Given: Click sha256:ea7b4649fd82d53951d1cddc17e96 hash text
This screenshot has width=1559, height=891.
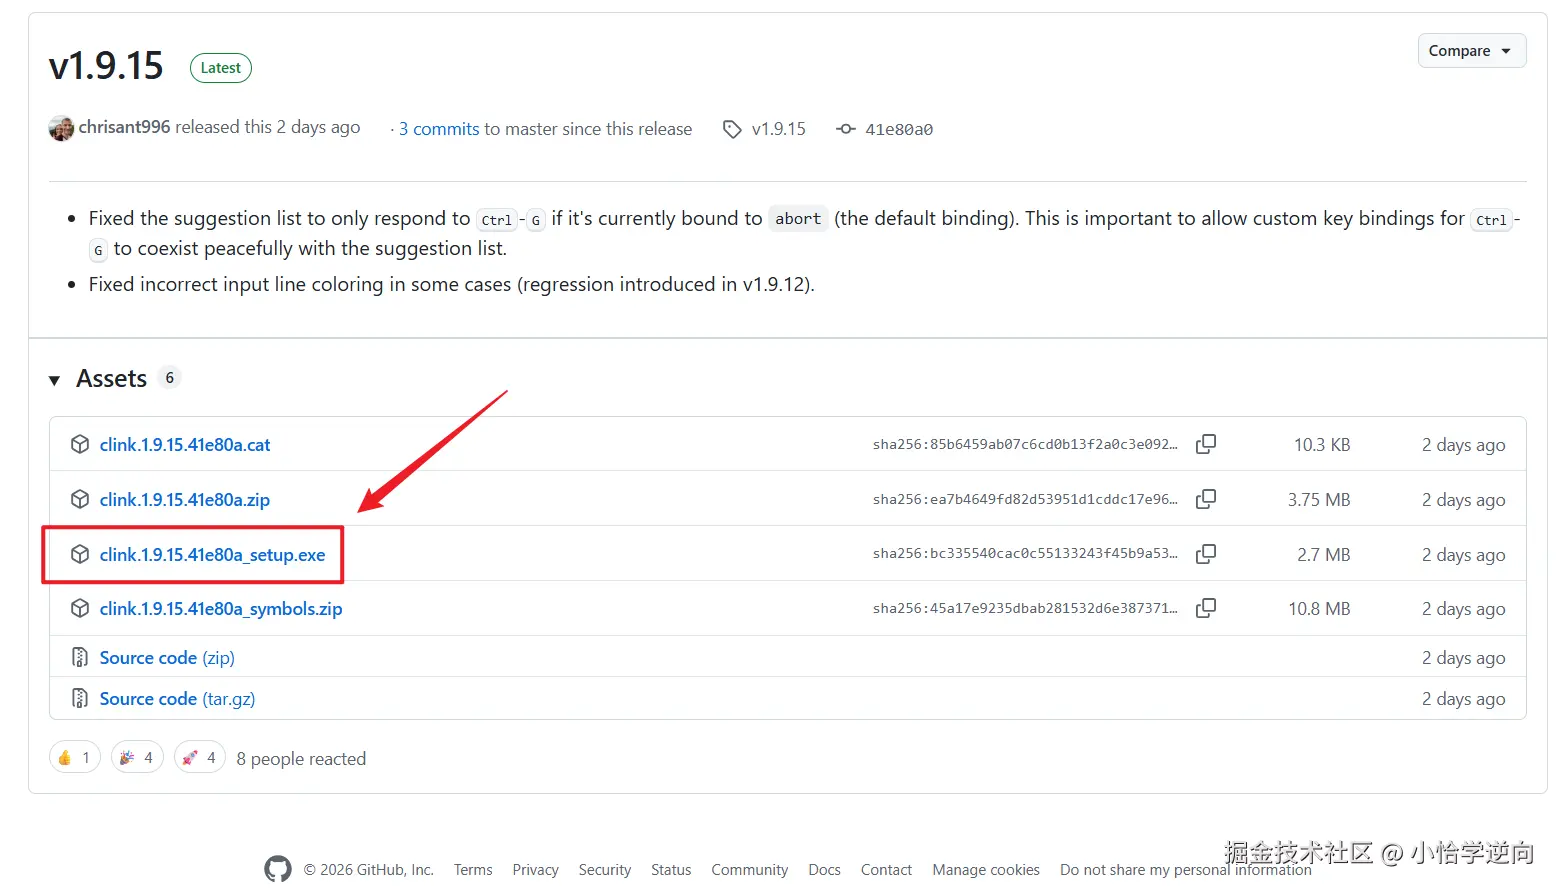Looking at the screenshot, I should [x=1025, y=500].
